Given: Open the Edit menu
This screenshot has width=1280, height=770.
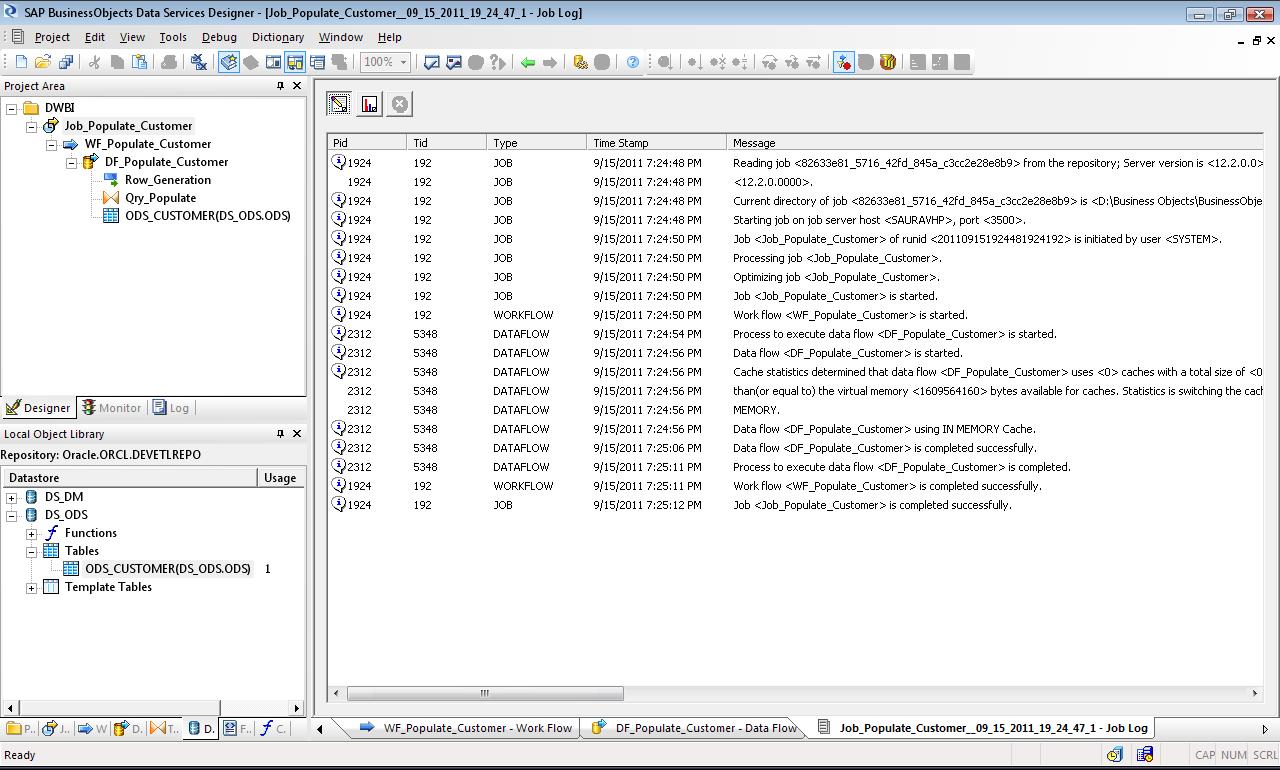Looking at the screenshot, I should coord(95,37).
